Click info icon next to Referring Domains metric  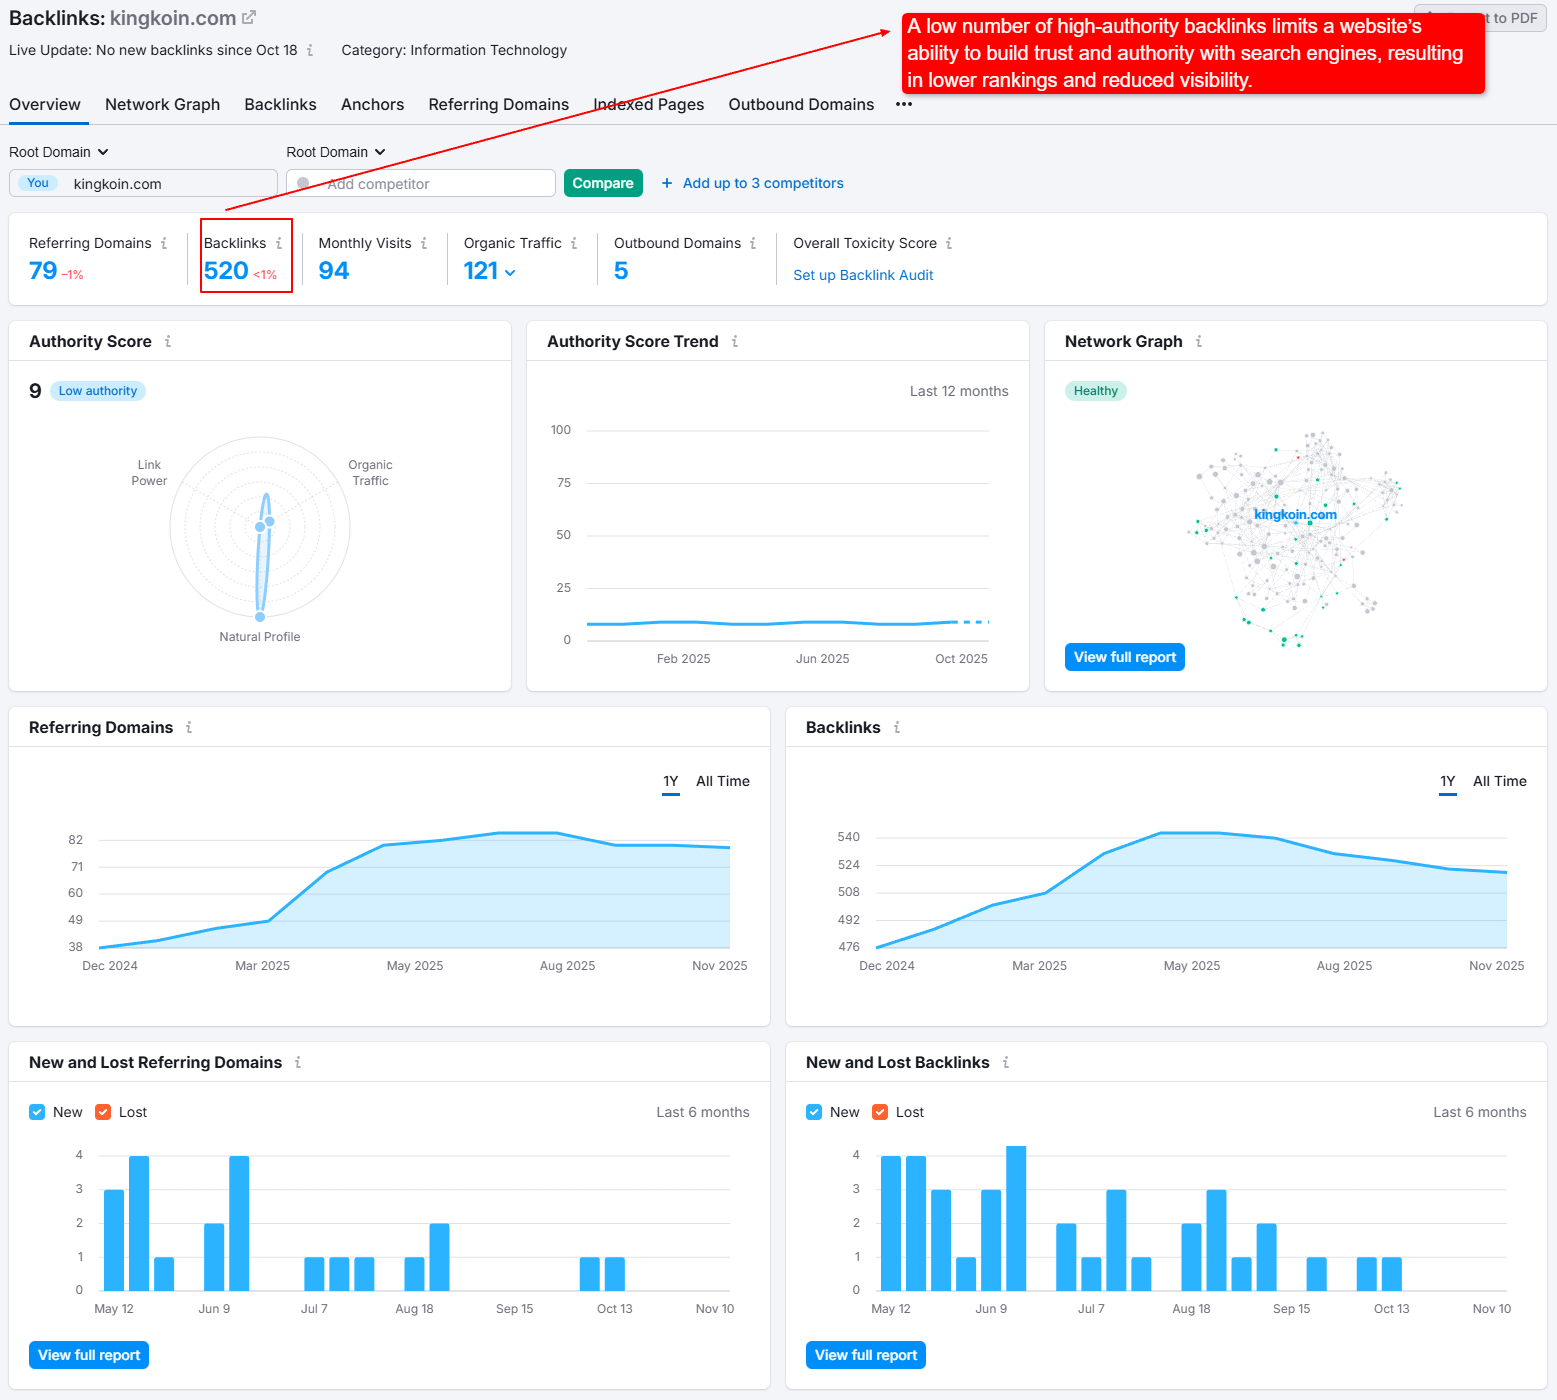[x=164, y=243]
